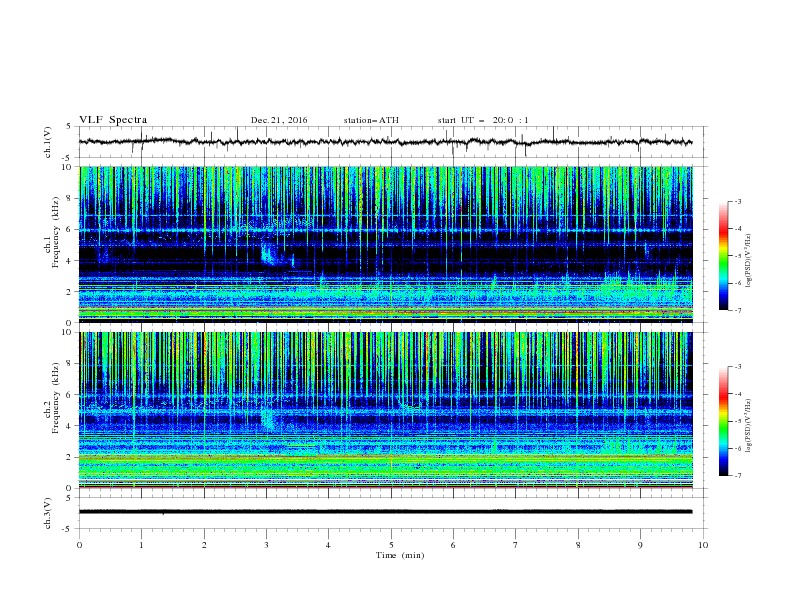
Task: Click the "log(PSD)" label next to the ch.2 colorbar
Action: [x=748, y=426]
